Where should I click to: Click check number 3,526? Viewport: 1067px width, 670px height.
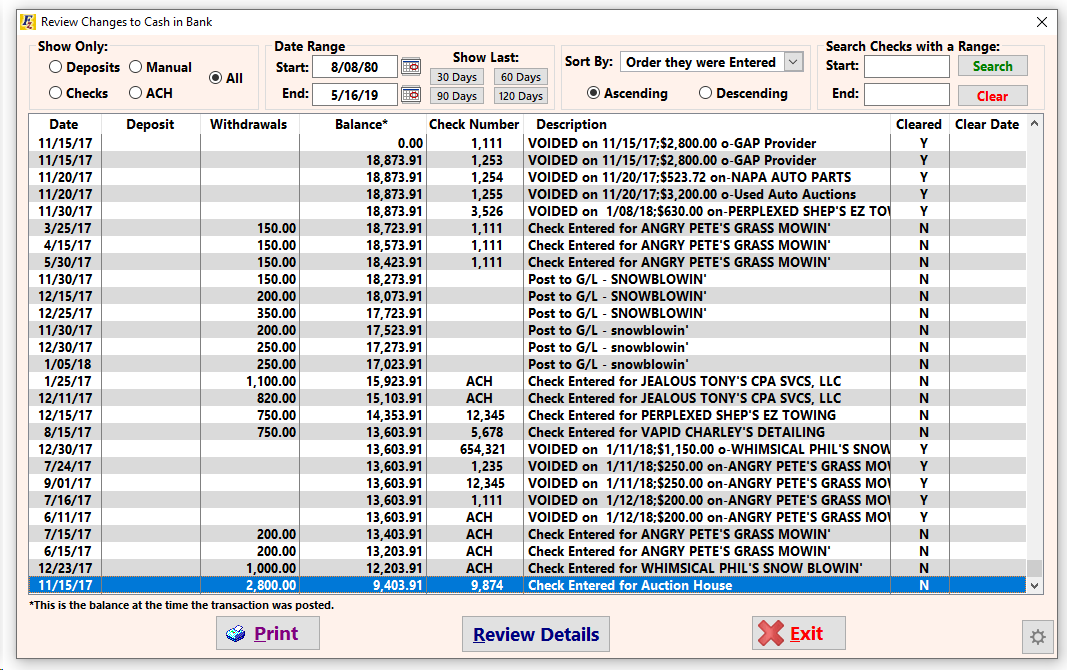click(487, 212)
